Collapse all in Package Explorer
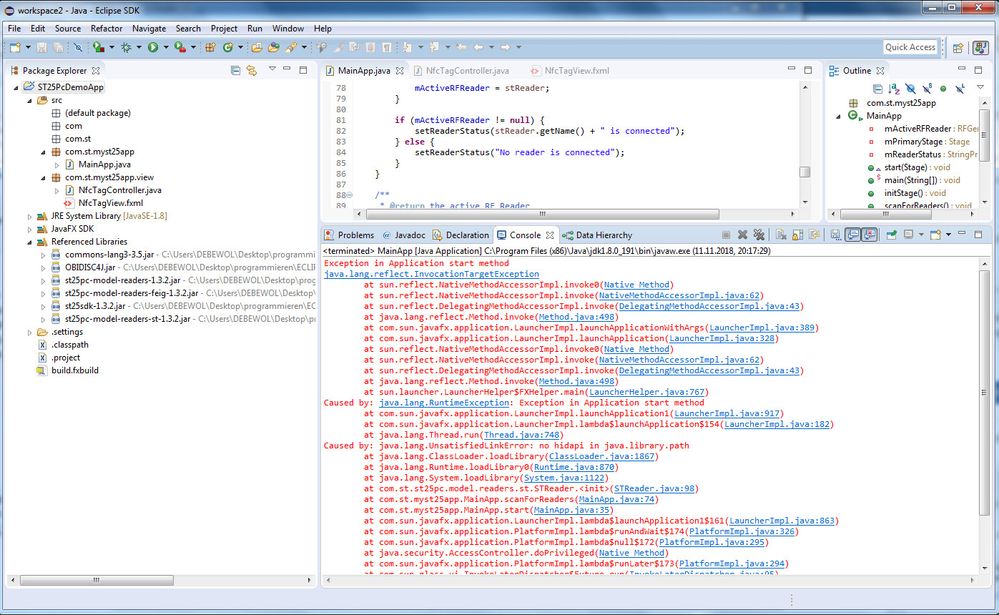 pyautogui.click(x=235, y=70)
